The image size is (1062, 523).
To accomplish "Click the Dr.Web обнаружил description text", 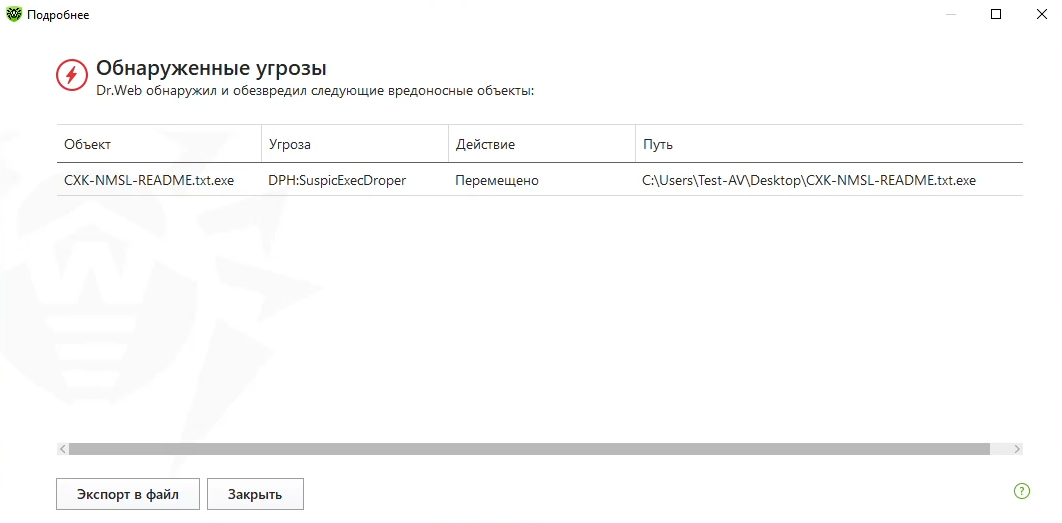I will 316,91.
